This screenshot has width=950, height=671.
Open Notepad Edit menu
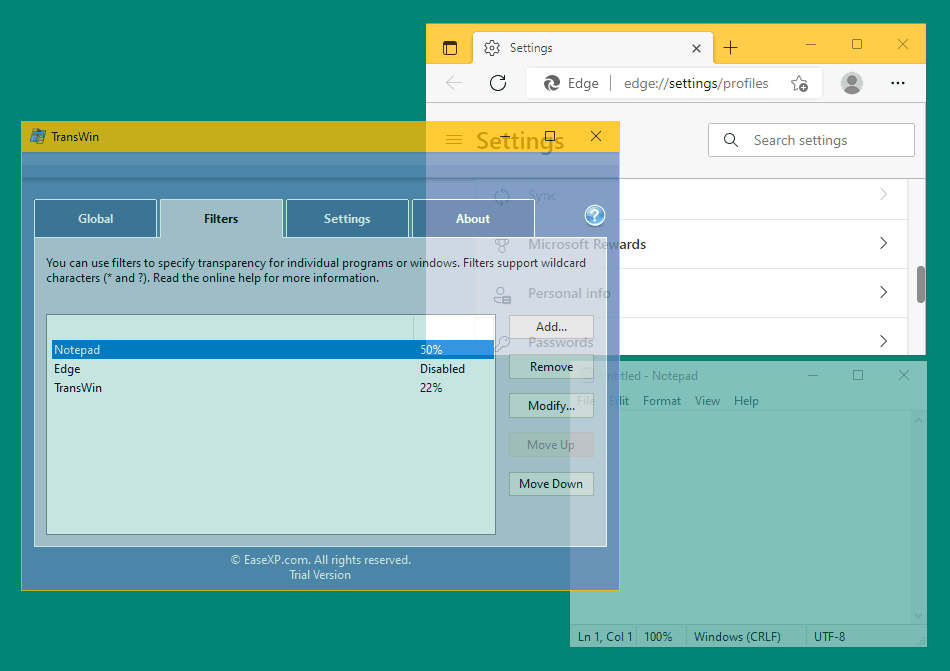[619, 401]
